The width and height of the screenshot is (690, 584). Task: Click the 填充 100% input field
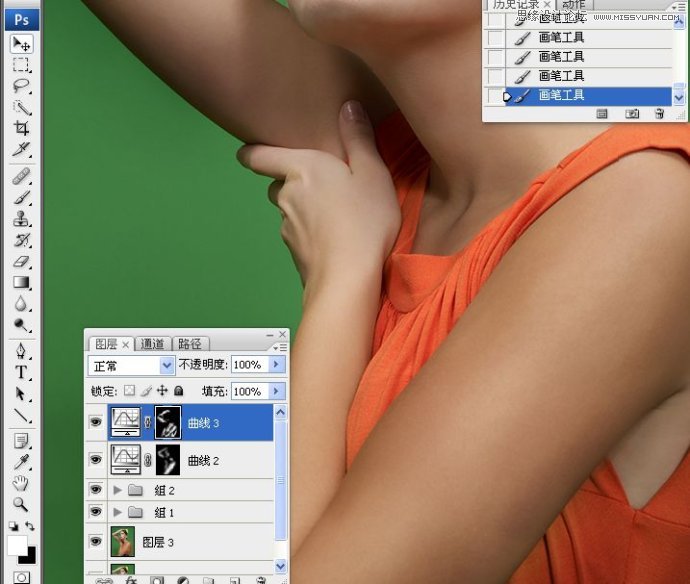[250, 391]
